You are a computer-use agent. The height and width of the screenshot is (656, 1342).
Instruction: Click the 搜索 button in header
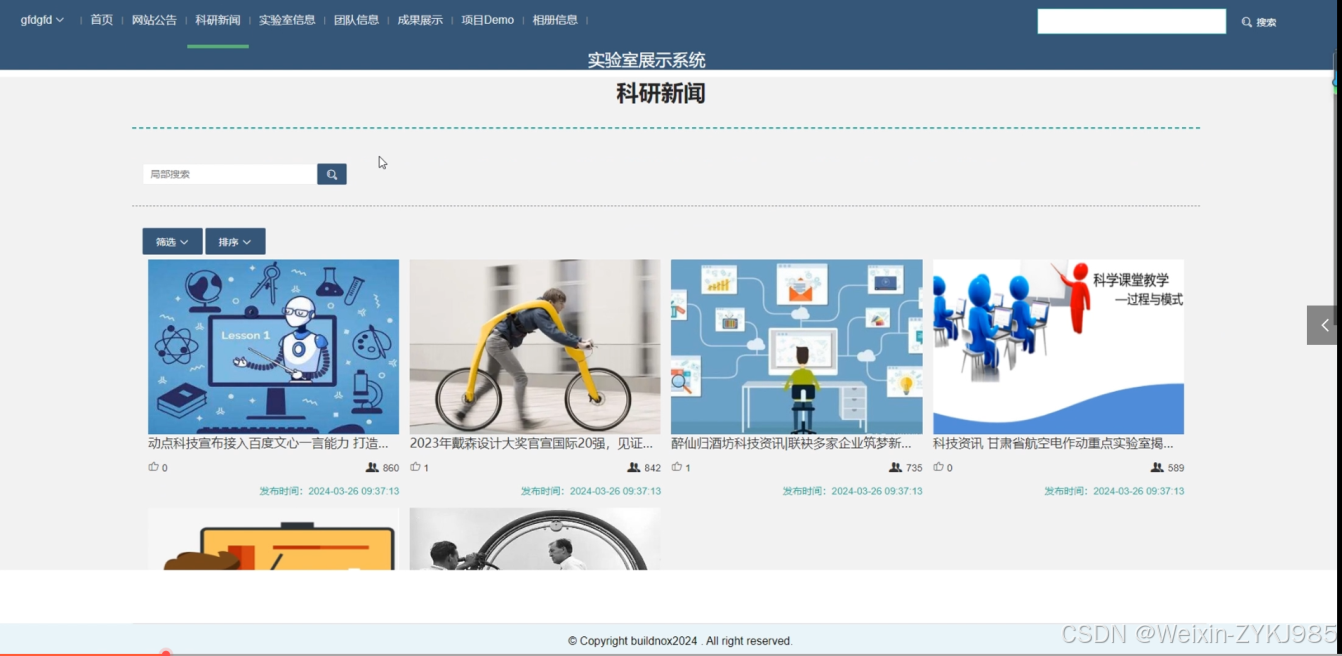coord(1260,22)
